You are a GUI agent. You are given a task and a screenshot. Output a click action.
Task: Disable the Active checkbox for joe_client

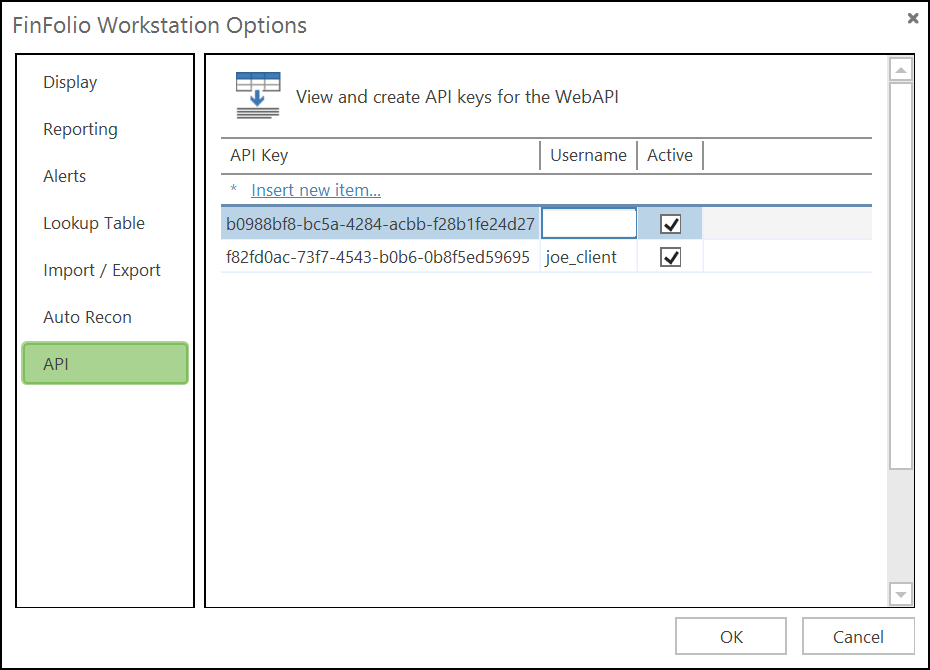[x=669, y=256]
